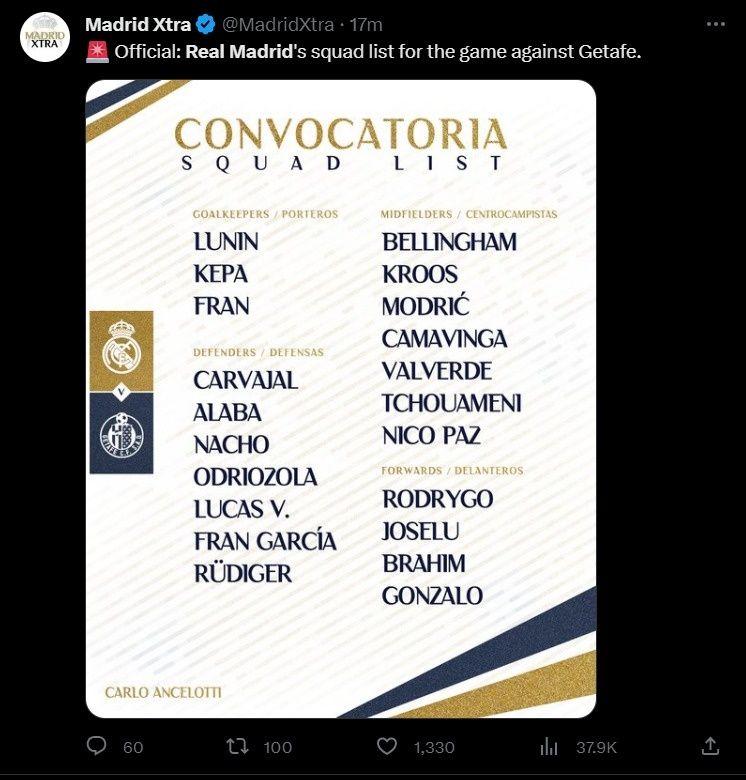Open tweet analytics via the views bar icon
The height and width of the screenshot is (780, 746).
pyautogui.click(x=549, y=746)
